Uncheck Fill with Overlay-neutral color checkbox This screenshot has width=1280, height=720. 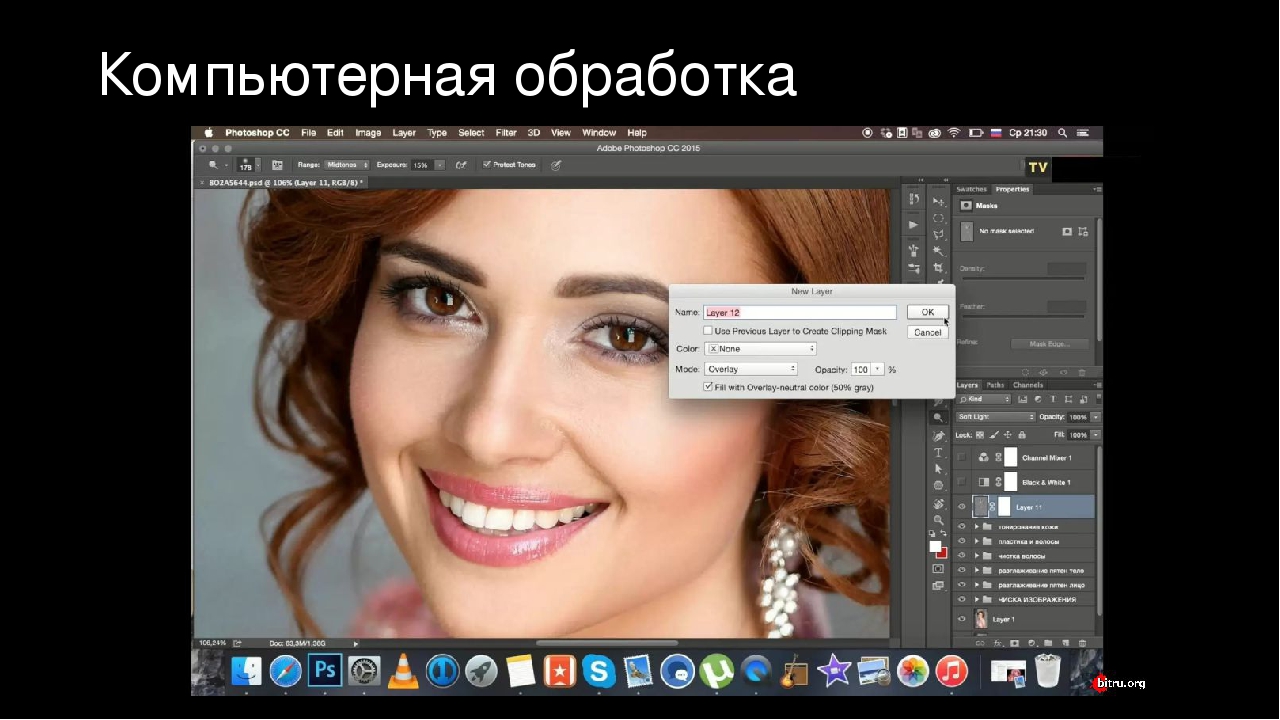pos(708,386)
